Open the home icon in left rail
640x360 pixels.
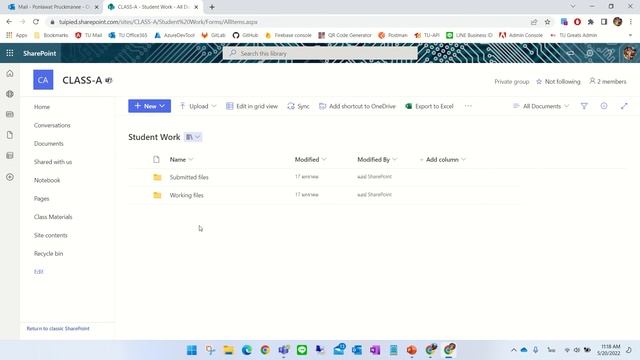tap(10, 73)
